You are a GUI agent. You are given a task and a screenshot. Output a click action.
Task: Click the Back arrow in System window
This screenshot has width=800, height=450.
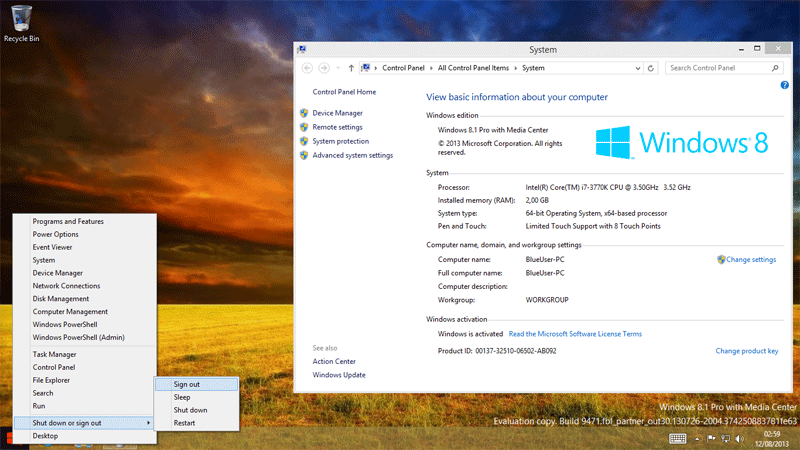point(307,68)
